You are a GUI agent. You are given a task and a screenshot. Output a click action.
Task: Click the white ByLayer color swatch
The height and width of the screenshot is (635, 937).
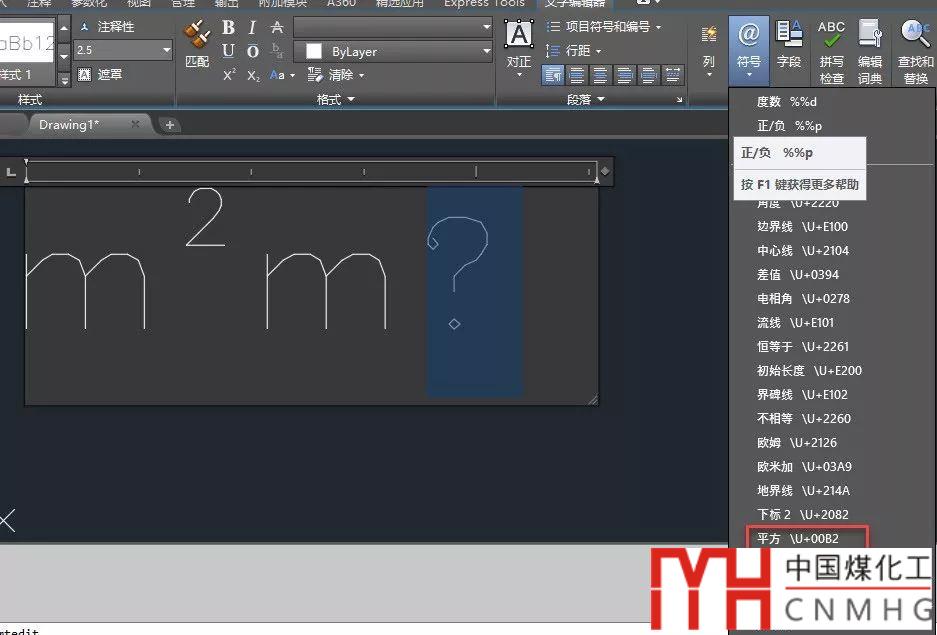tap(314, 51)
